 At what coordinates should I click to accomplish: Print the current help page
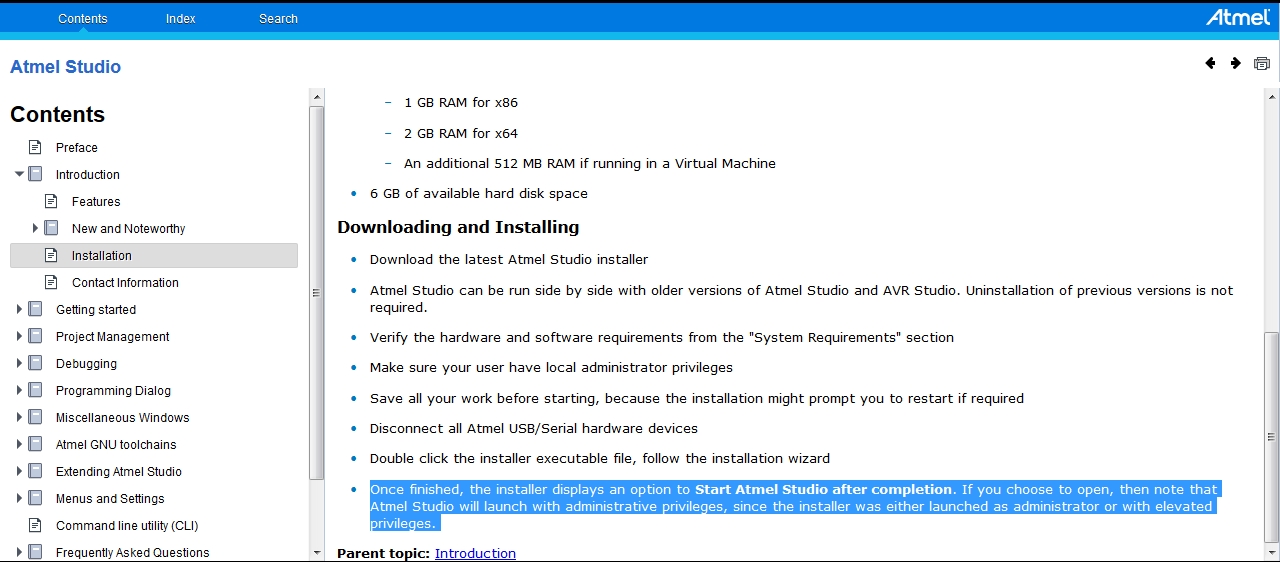[x=1262, y=63]
